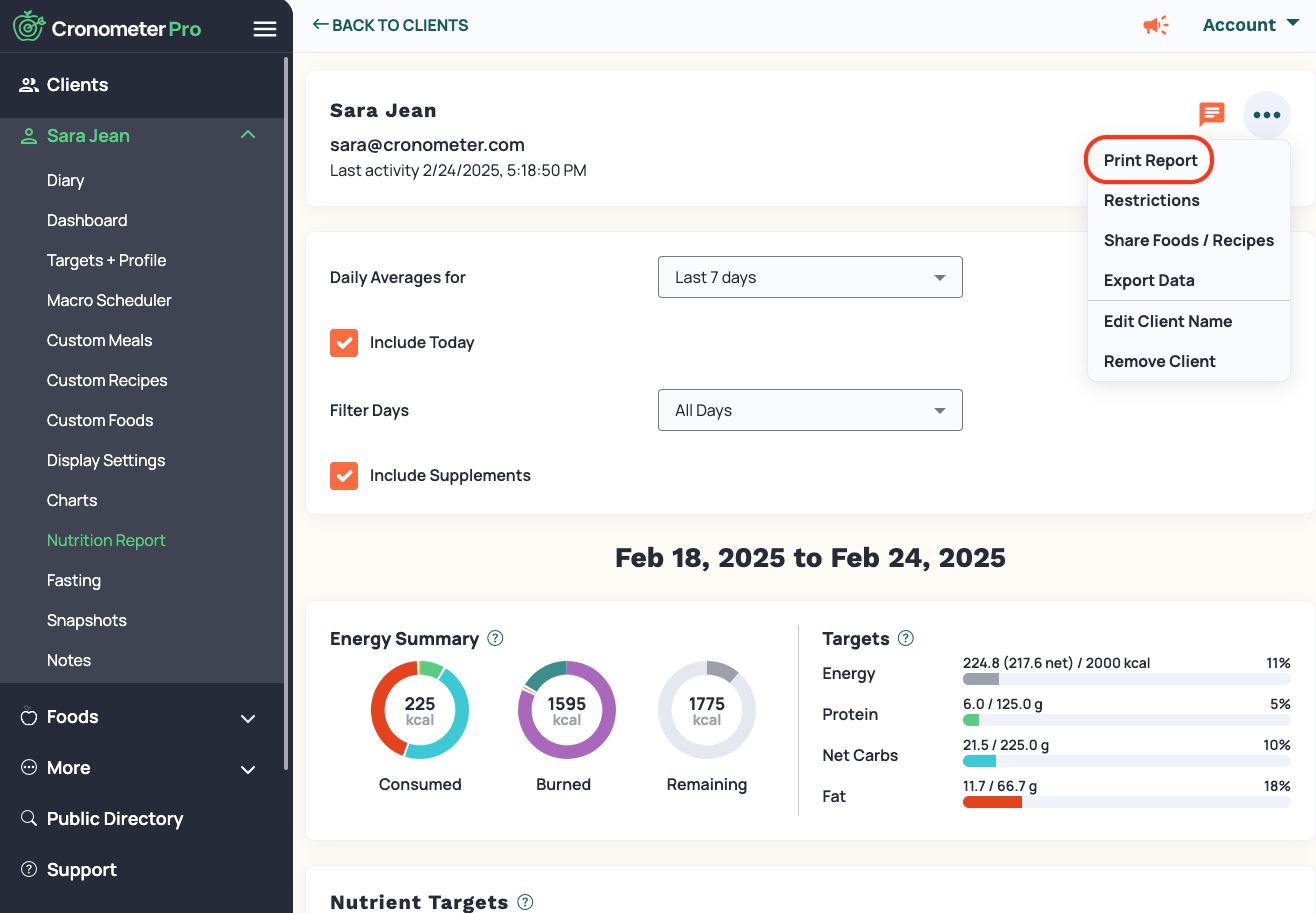This screenshot has height=913, width=1316.
Task: Open Targets + Profile page
Action: click(x=106, y=260)
